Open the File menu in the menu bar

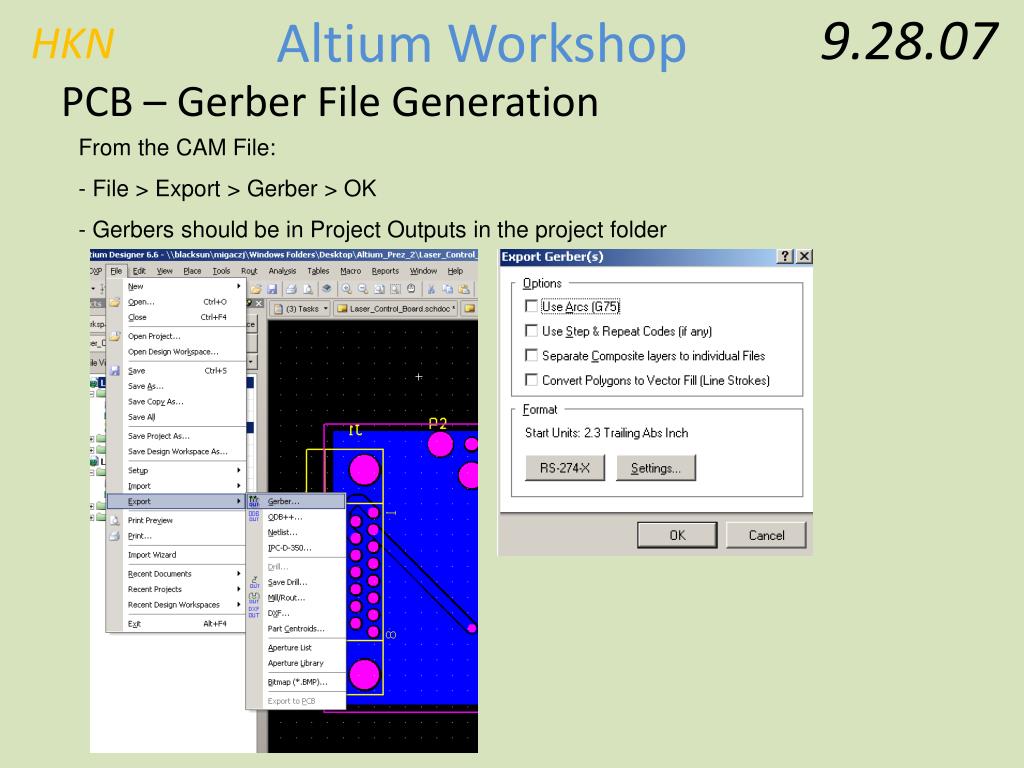pyautogui.click(x=116, y=271)
